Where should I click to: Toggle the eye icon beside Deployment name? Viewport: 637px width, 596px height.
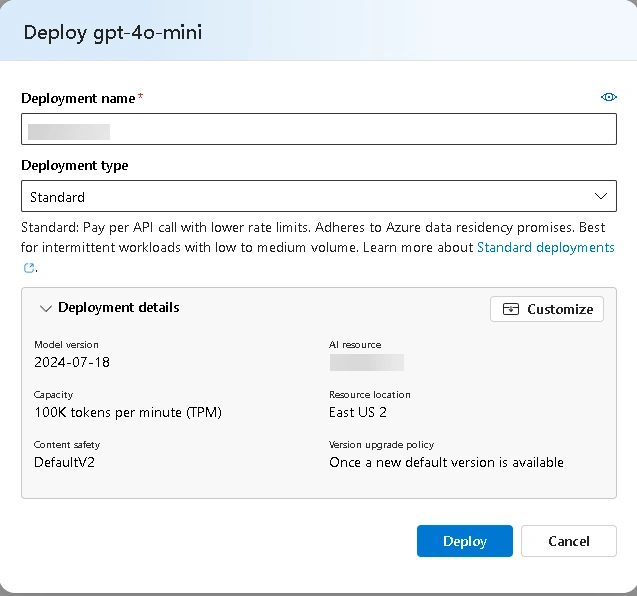tap(609, 97)
